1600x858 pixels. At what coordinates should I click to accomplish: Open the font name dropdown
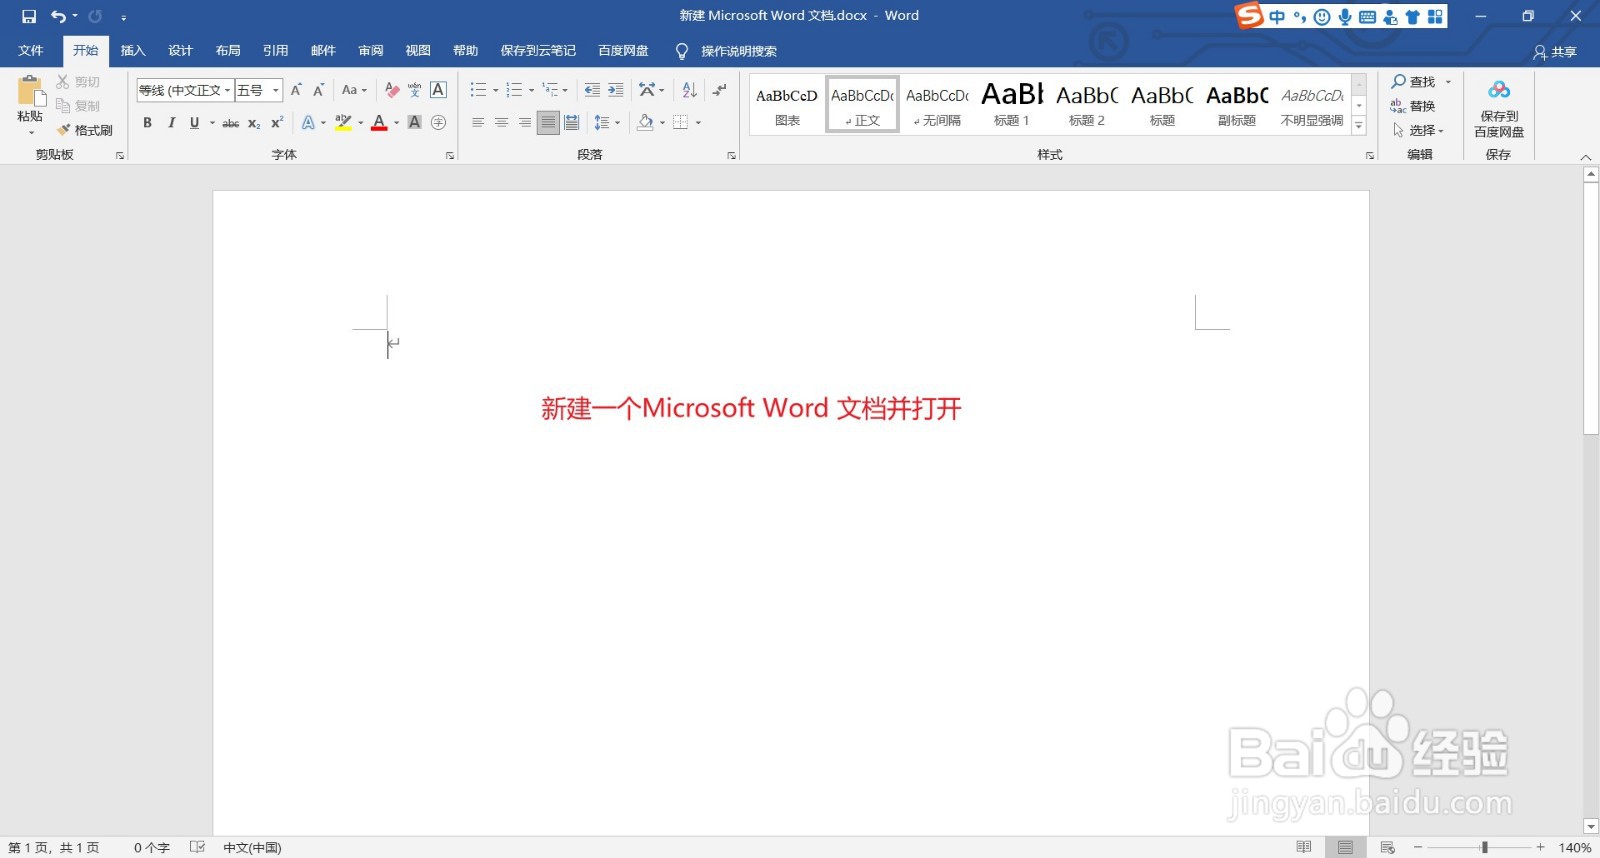(x=228, y=90)
